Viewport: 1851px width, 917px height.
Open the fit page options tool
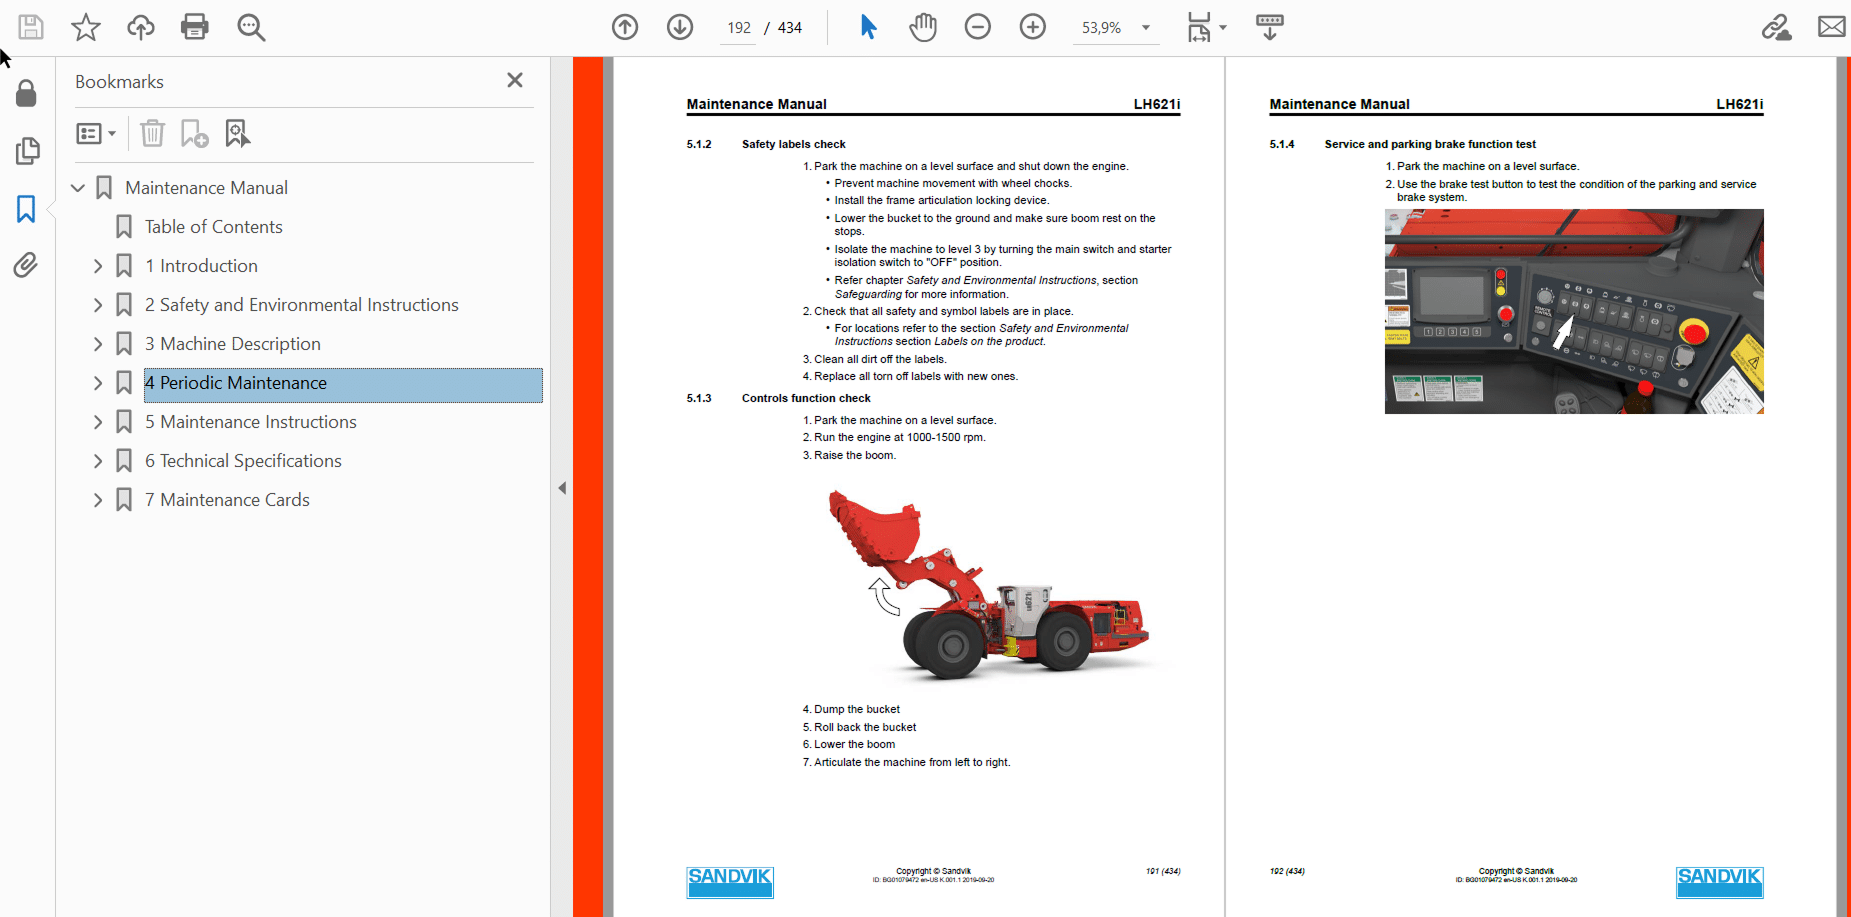pyautogui.click(x=1199, y=27)
